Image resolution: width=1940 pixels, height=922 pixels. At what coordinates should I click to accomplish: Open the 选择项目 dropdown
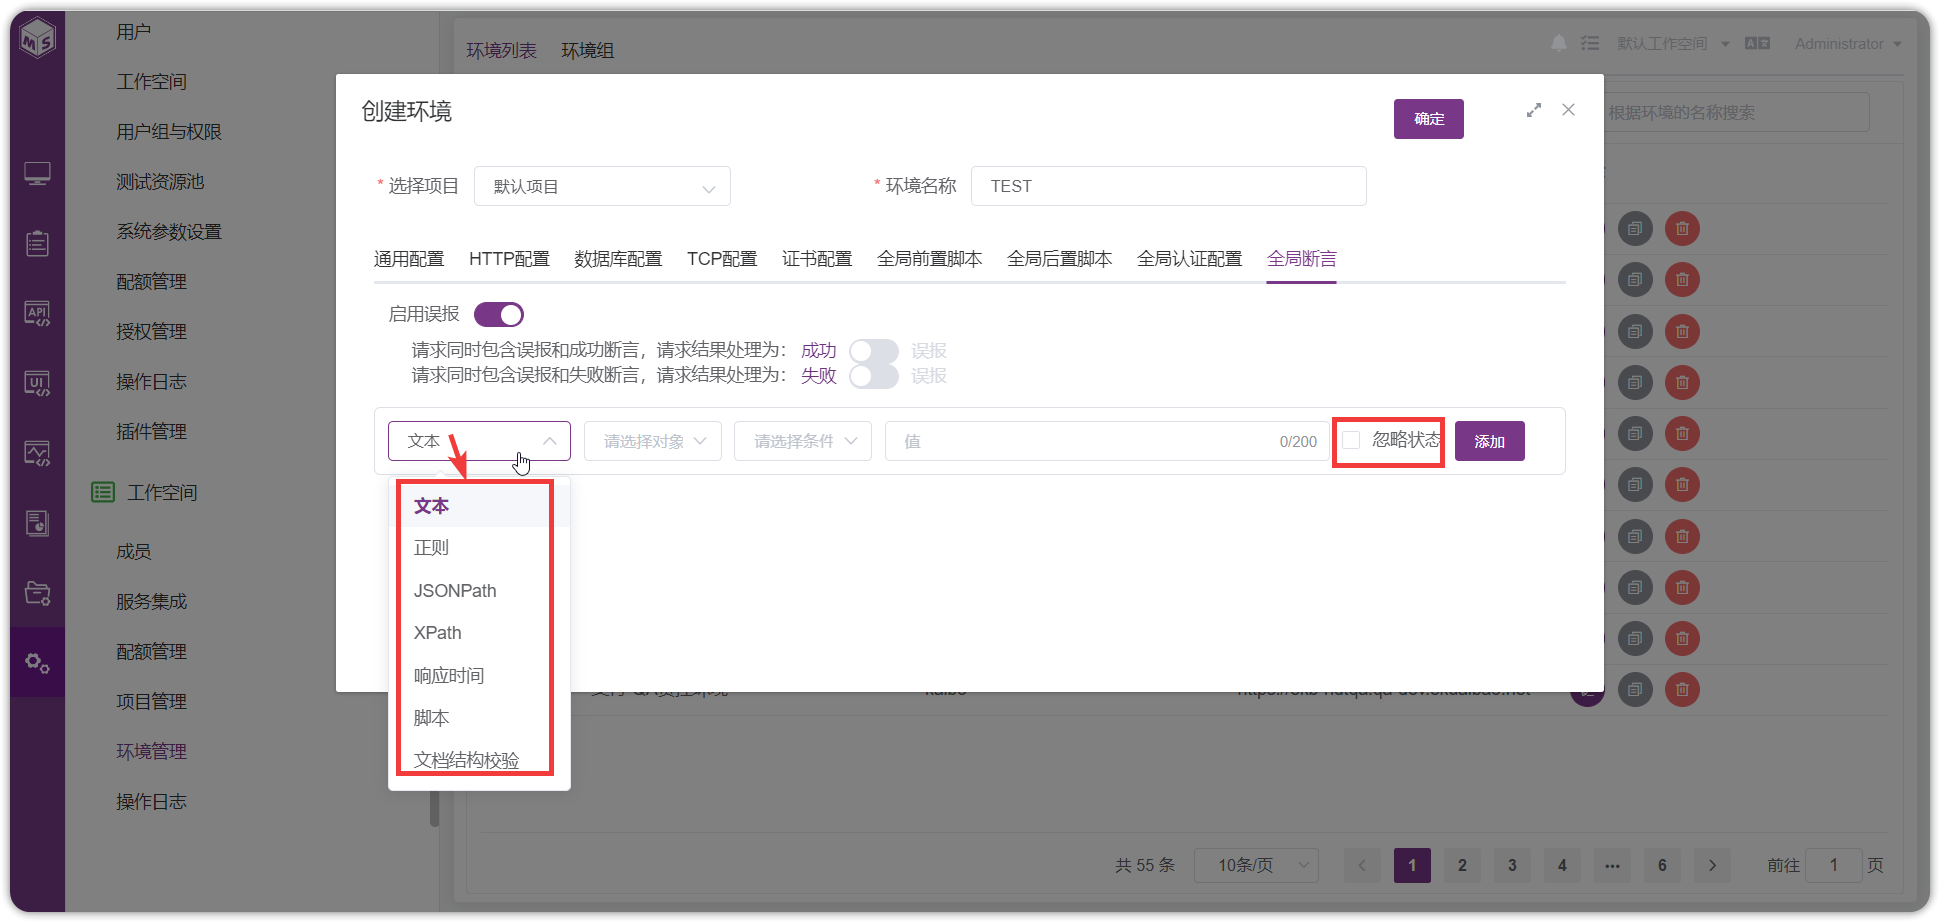pyautogui.click(x=602, y=186)
